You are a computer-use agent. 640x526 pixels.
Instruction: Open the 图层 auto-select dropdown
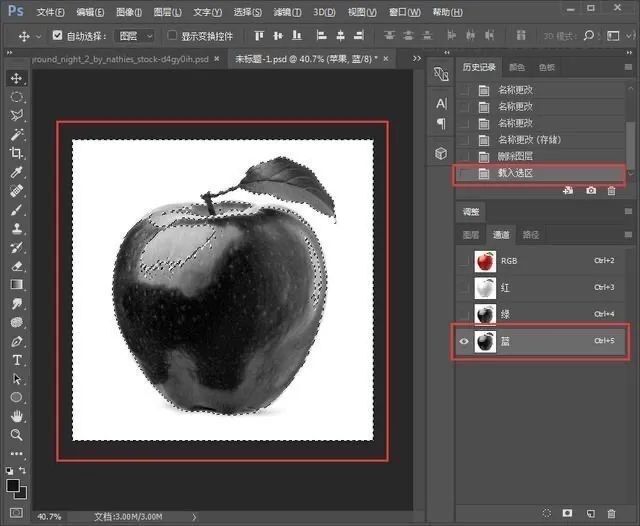tap(136, 35)
